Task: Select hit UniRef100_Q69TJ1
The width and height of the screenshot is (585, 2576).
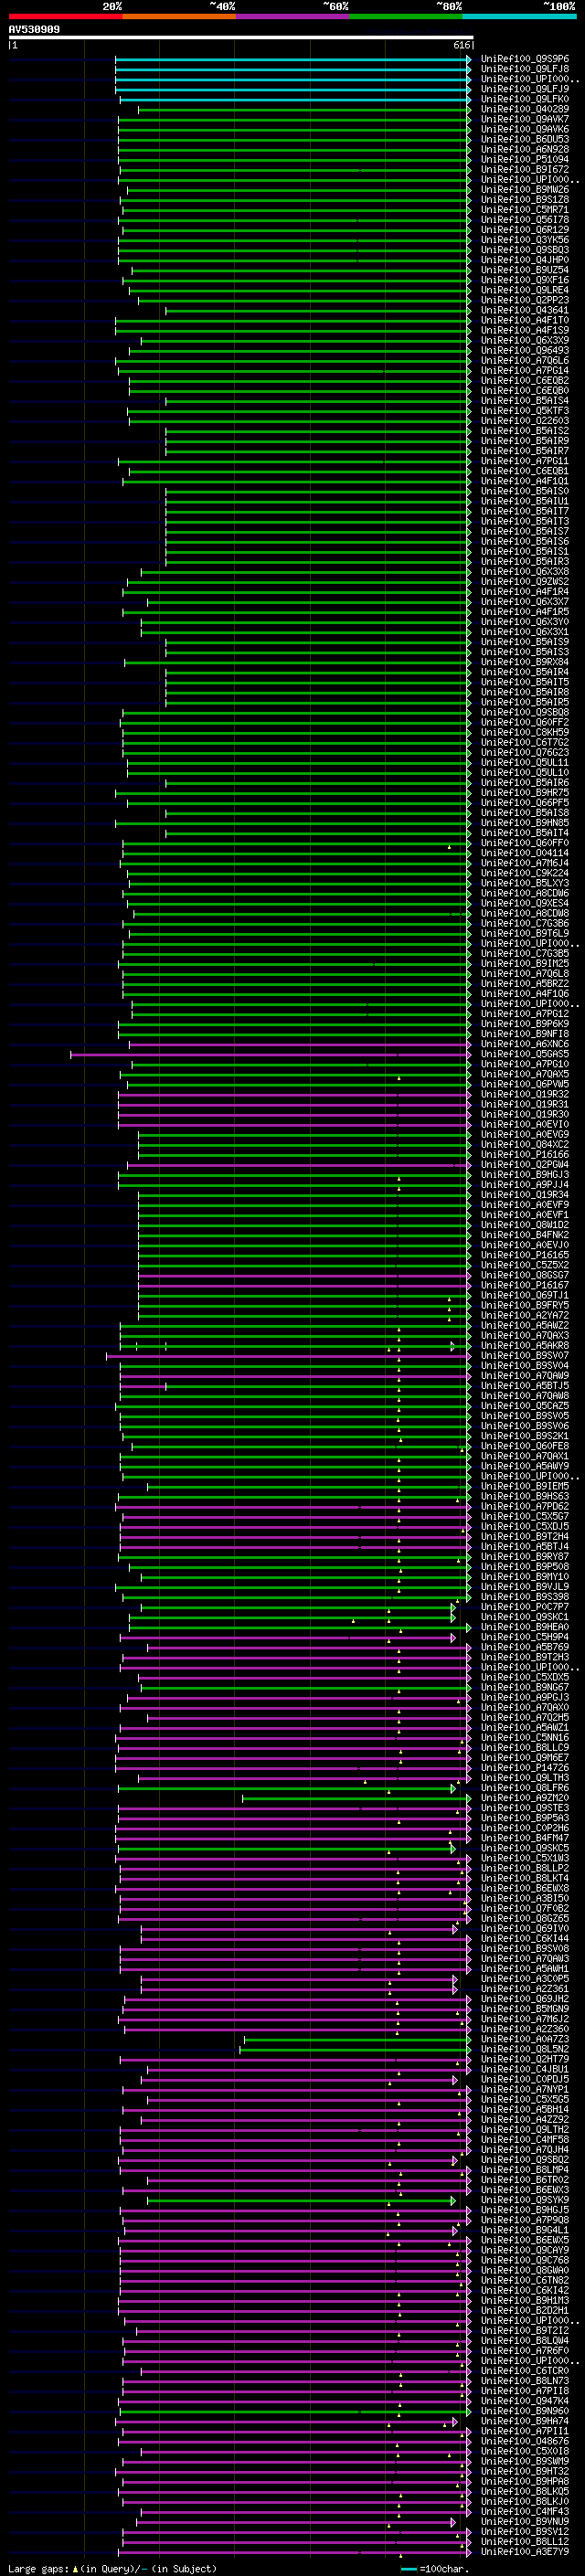Action: 525,1295
